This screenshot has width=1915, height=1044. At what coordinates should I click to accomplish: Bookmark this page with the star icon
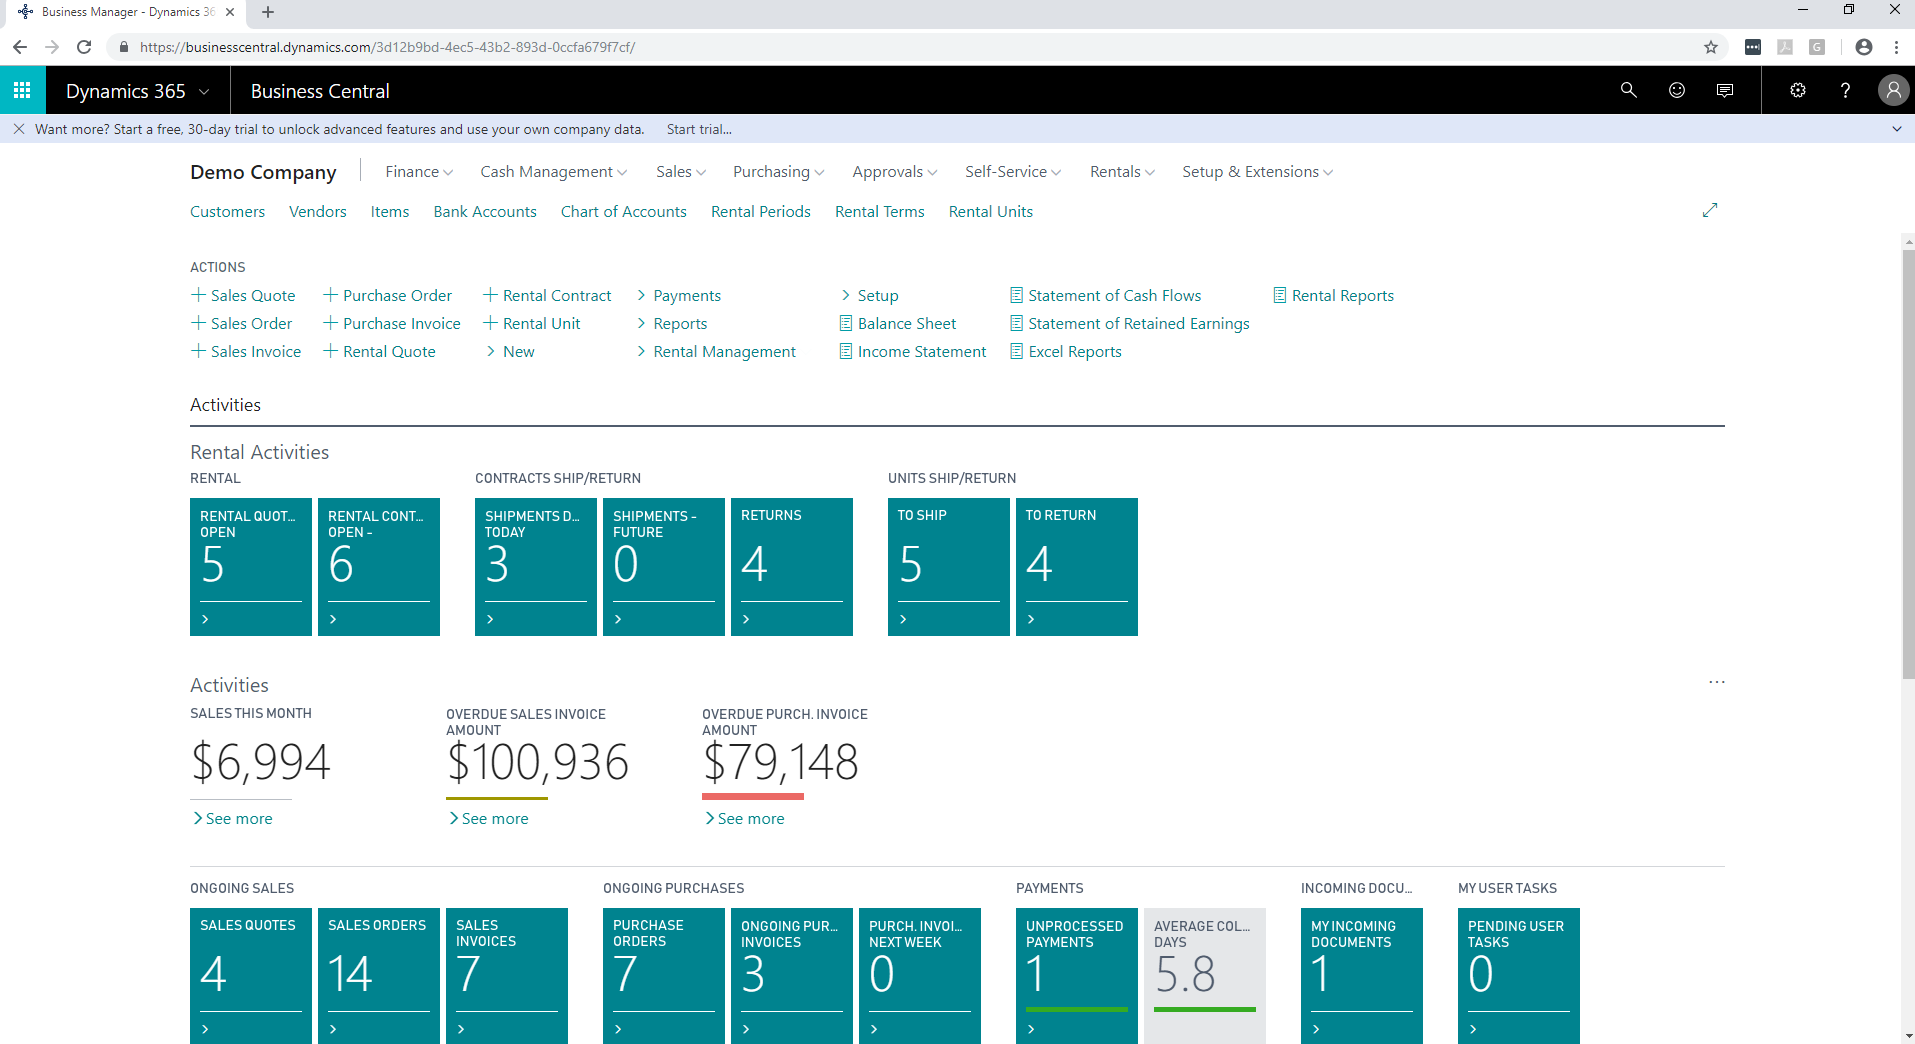(x=1711, y=47)
